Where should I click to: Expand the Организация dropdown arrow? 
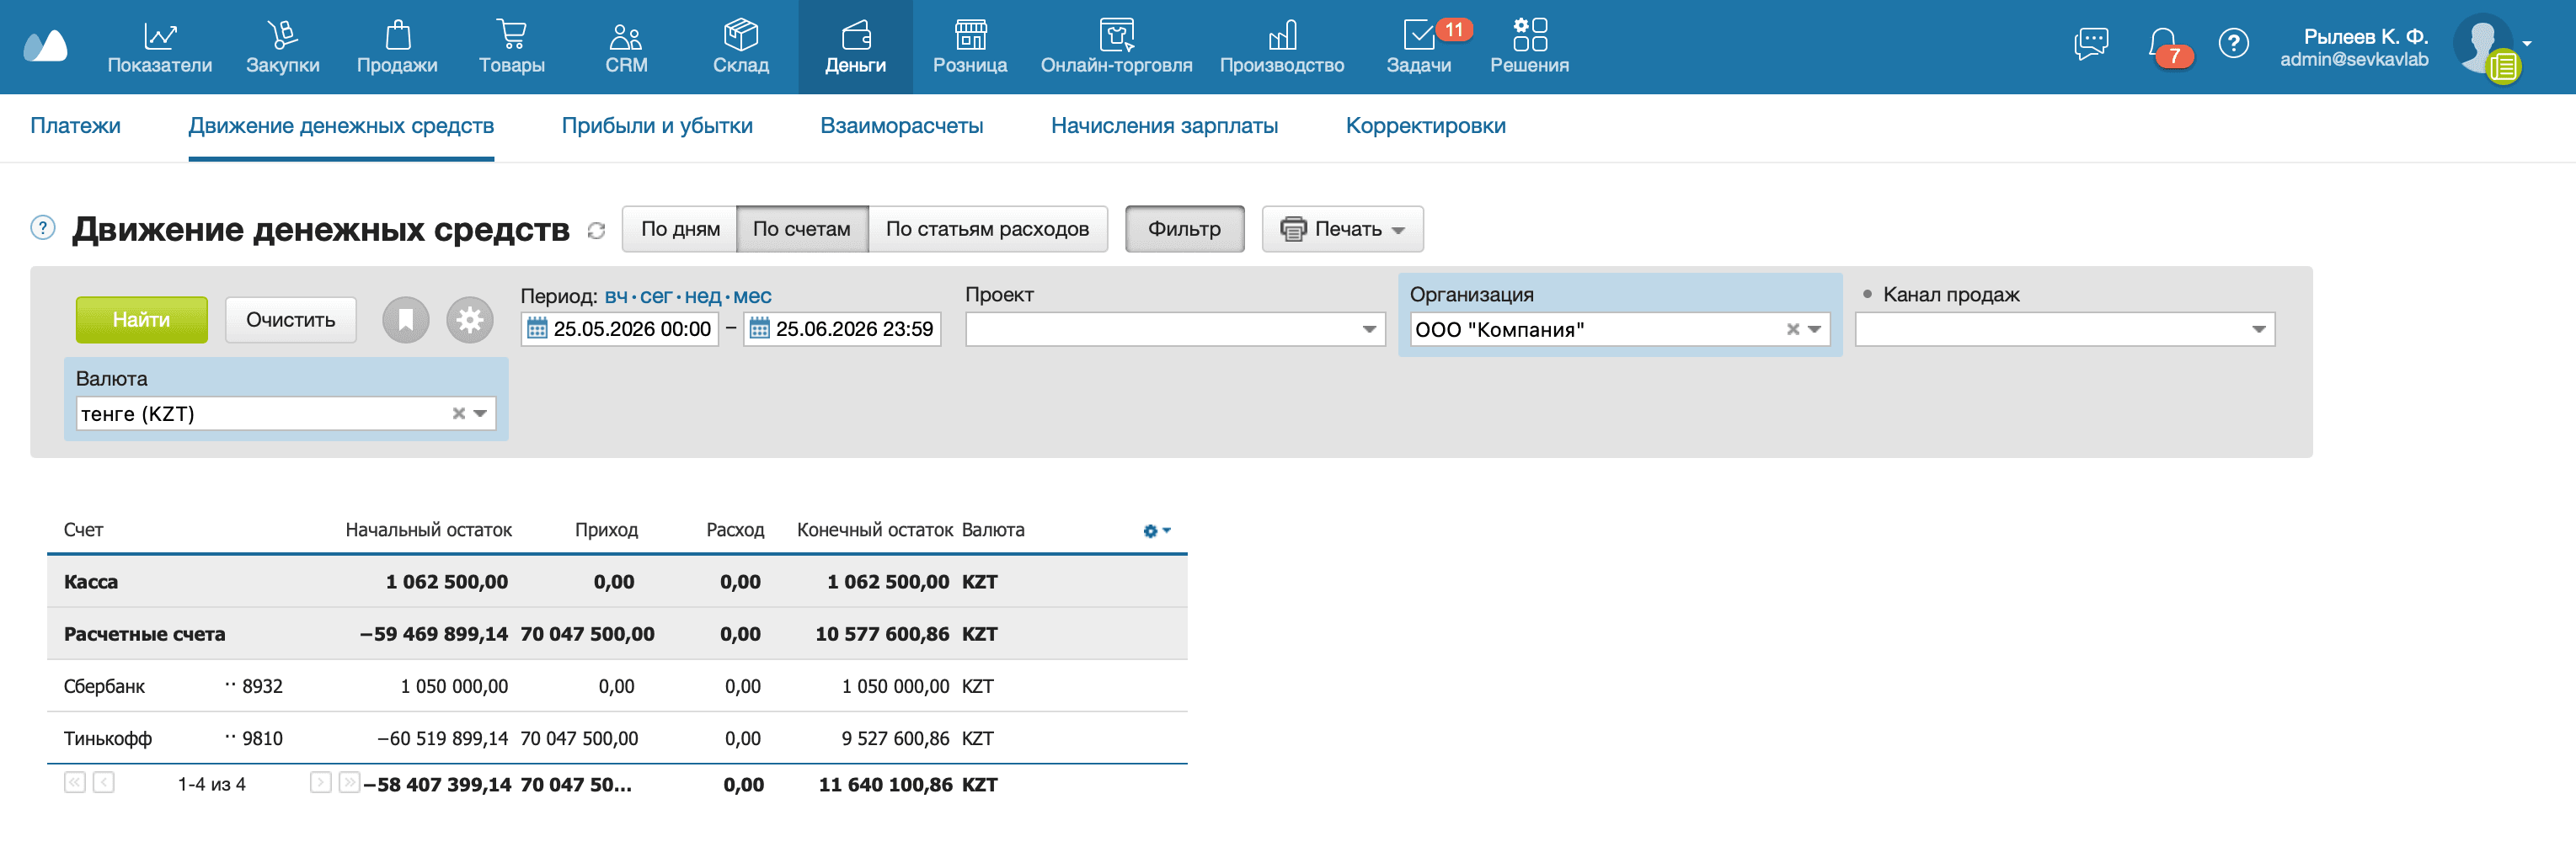point(1814,329)
